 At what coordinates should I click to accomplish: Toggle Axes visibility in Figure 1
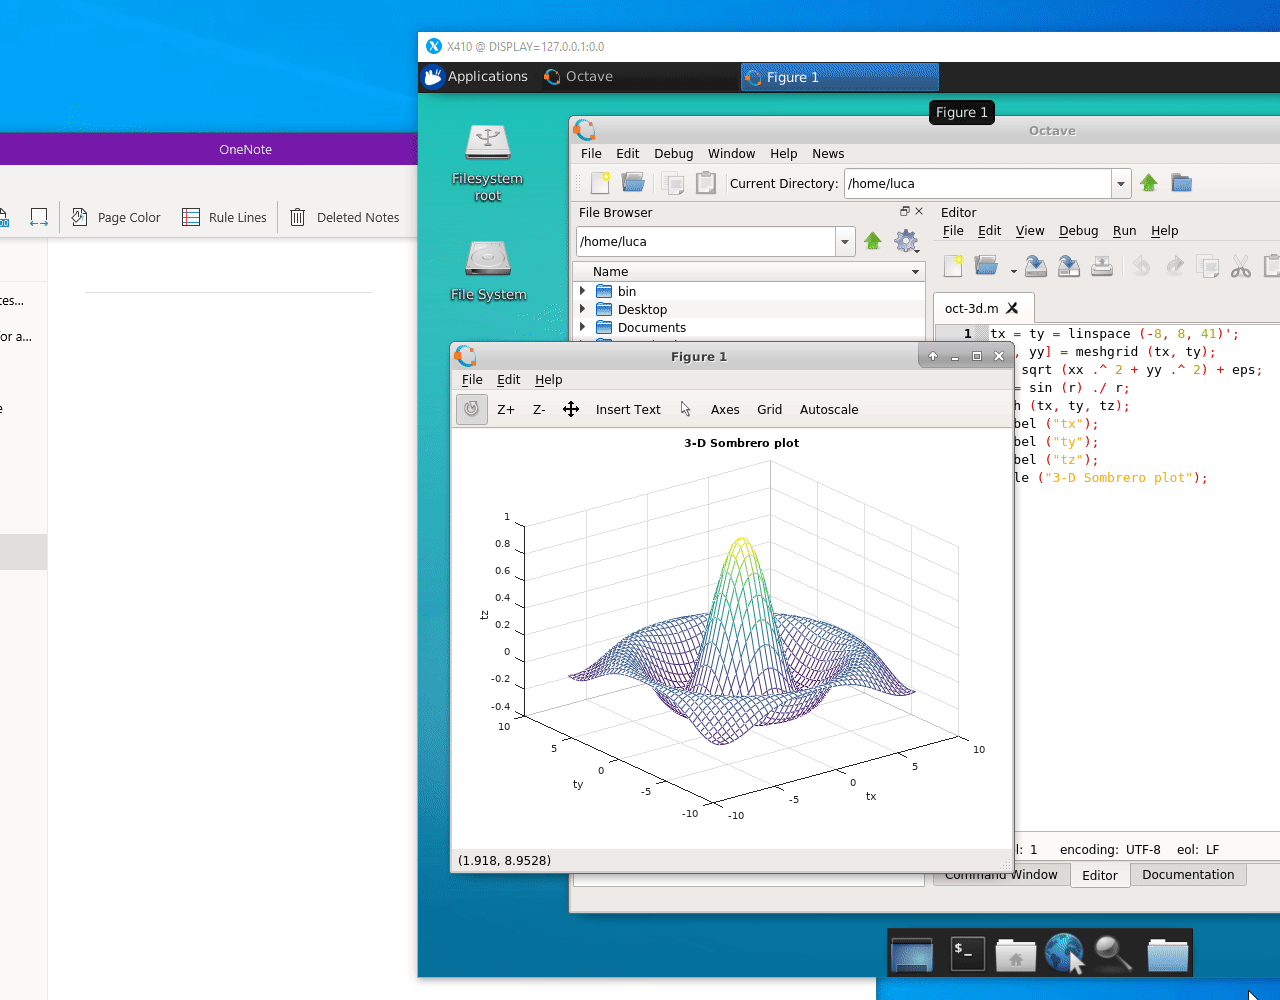[725, 409]
